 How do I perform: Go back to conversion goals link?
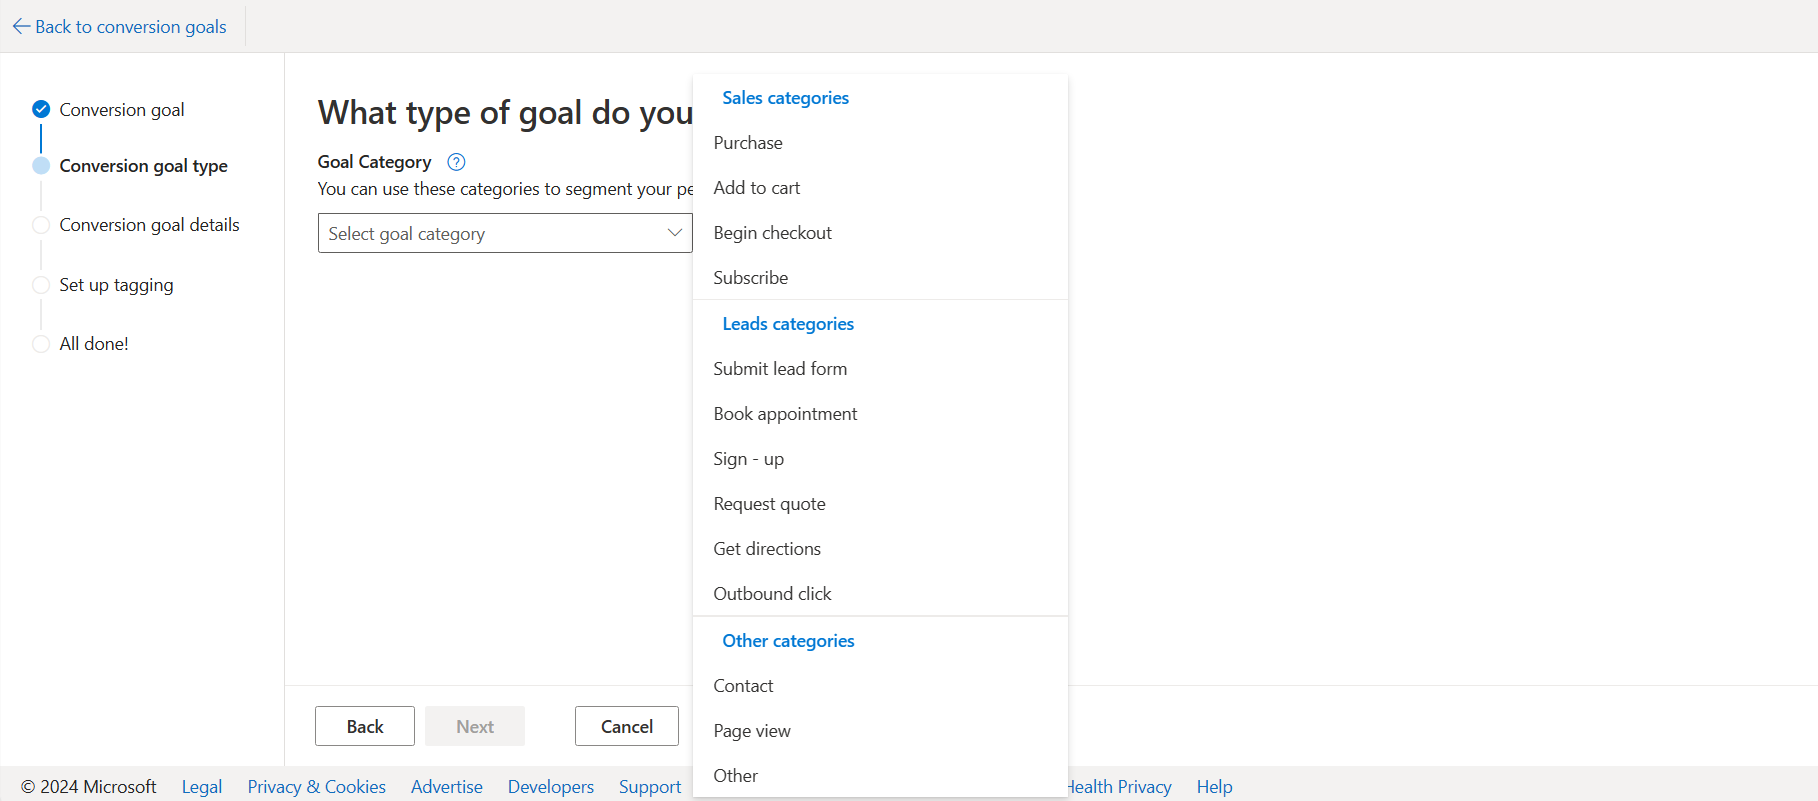pos(131,27)
